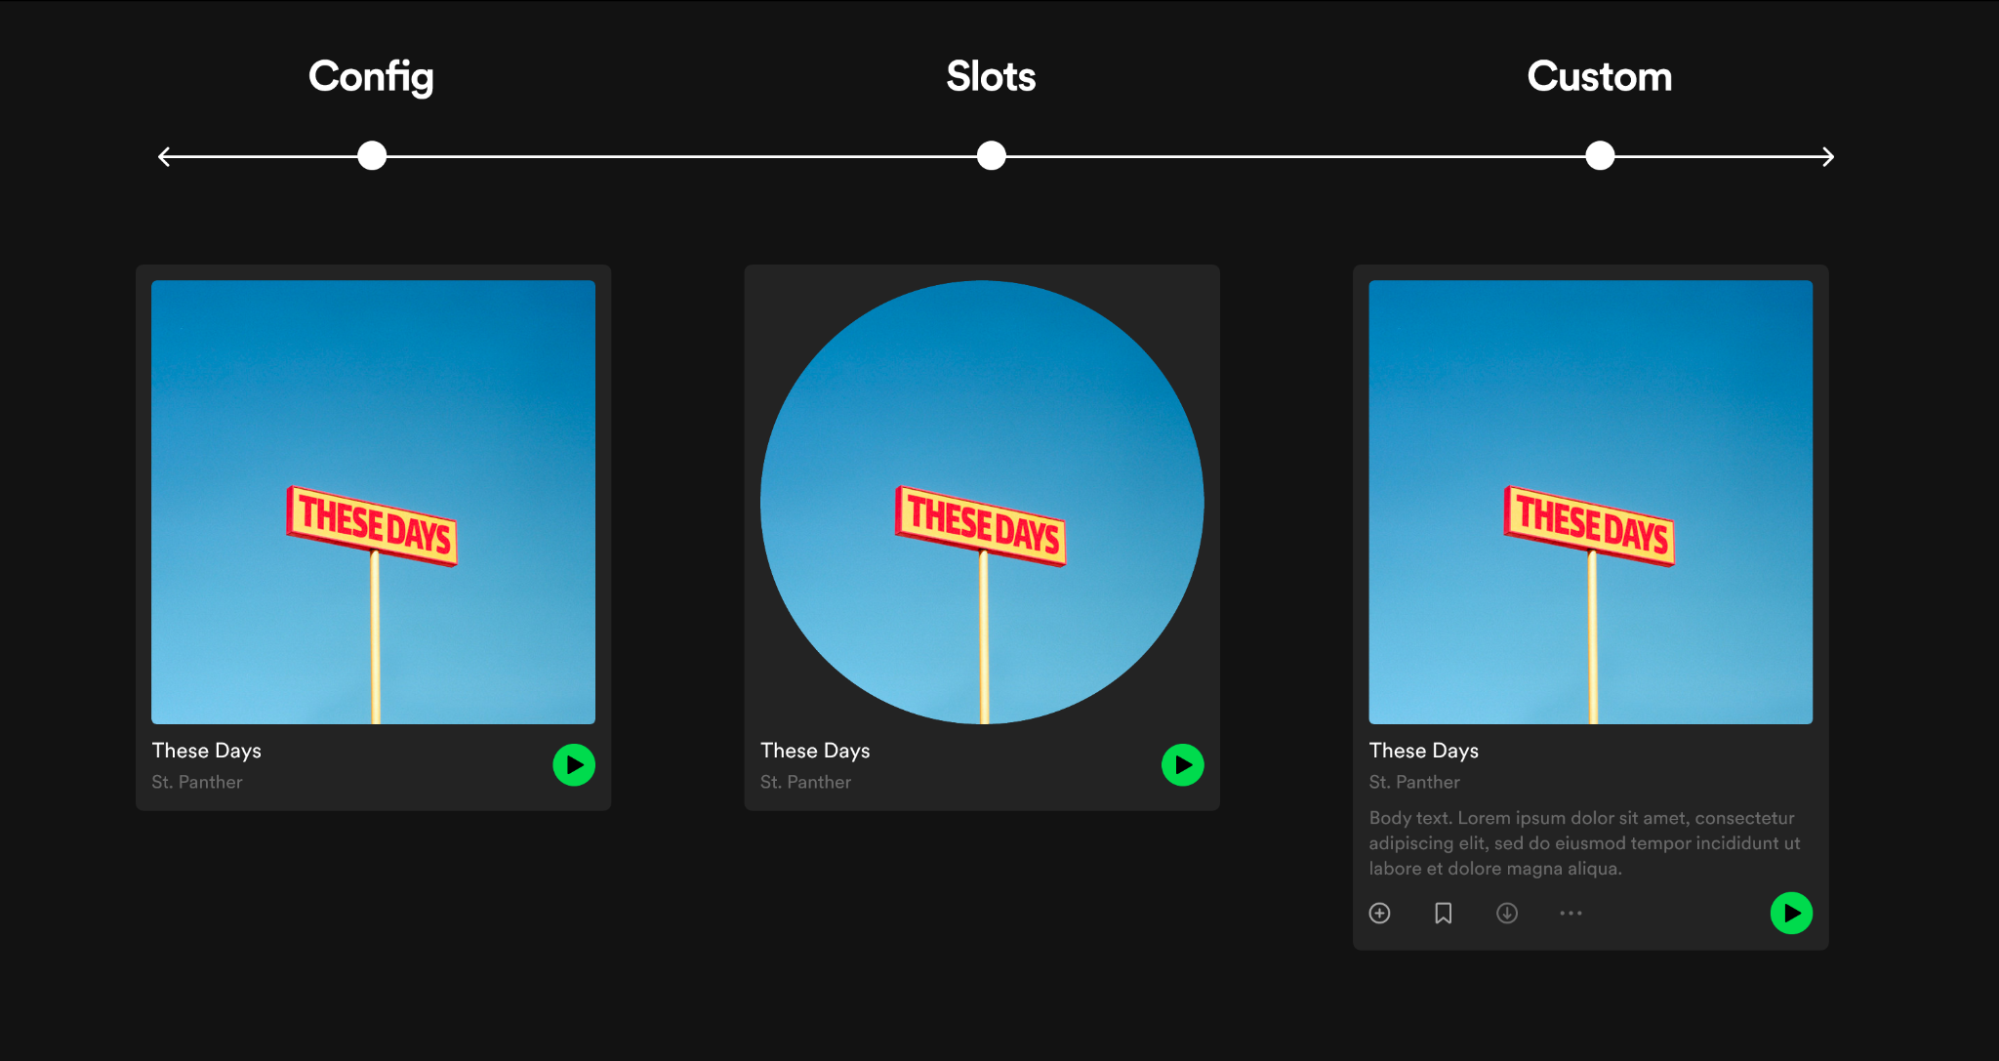Select the white dot under Config
1999x1061 pixels.
coord(372,156)
